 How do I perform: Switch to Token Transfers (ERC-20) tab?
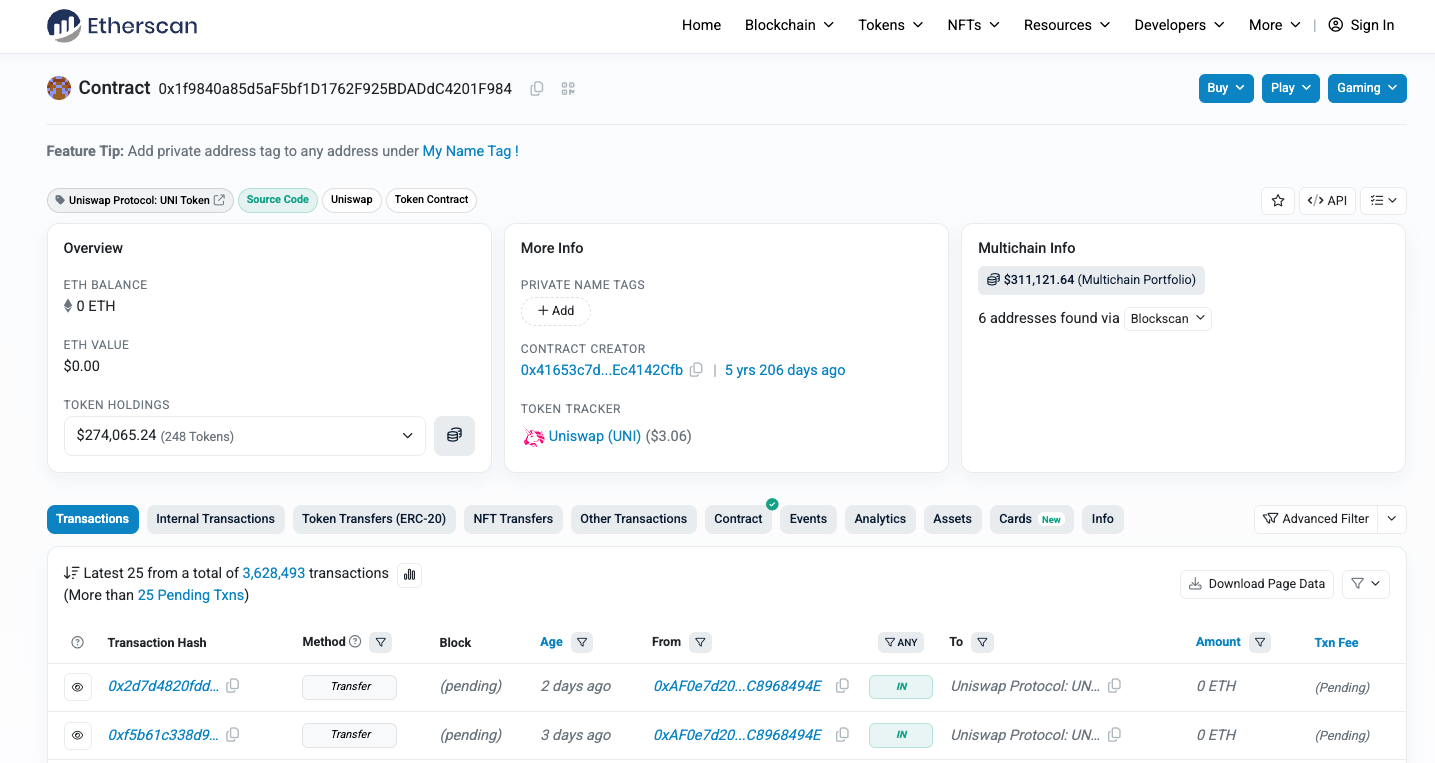(x=374, y=519)
